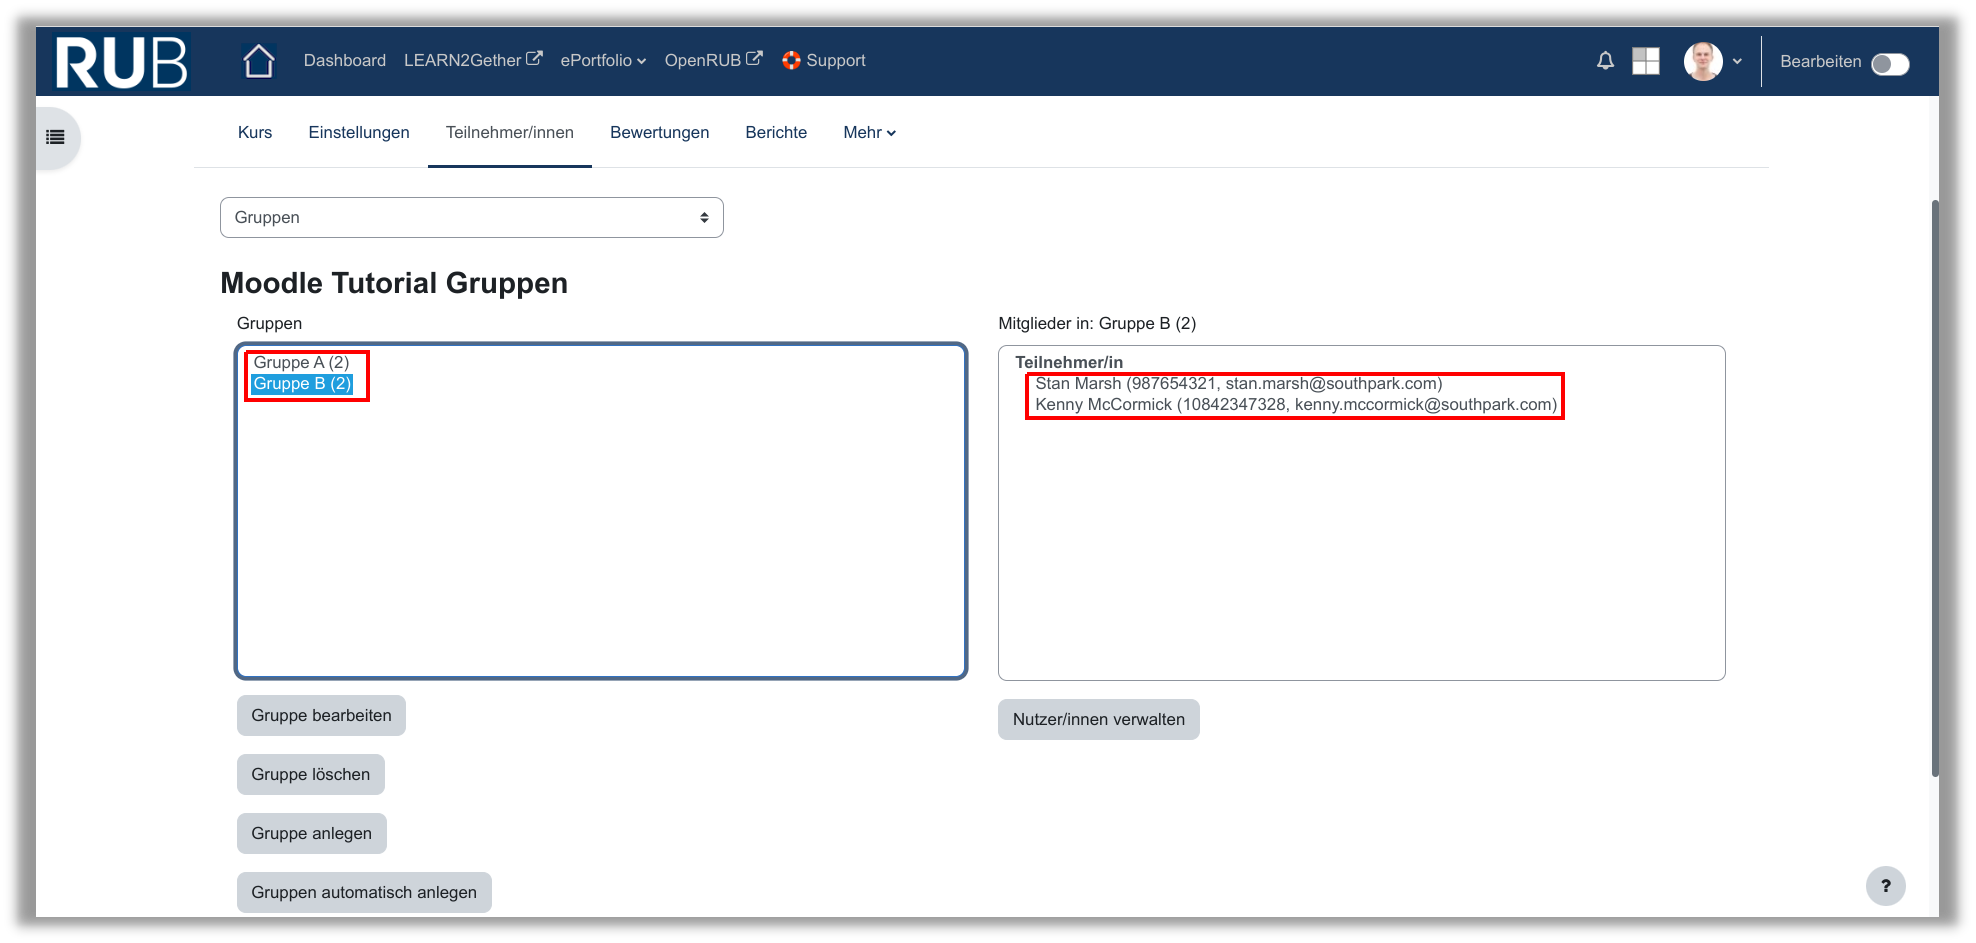Click the grid icon beside the bell
Viewport: 1976px width, 943px height.
[x=1645, y=61]
